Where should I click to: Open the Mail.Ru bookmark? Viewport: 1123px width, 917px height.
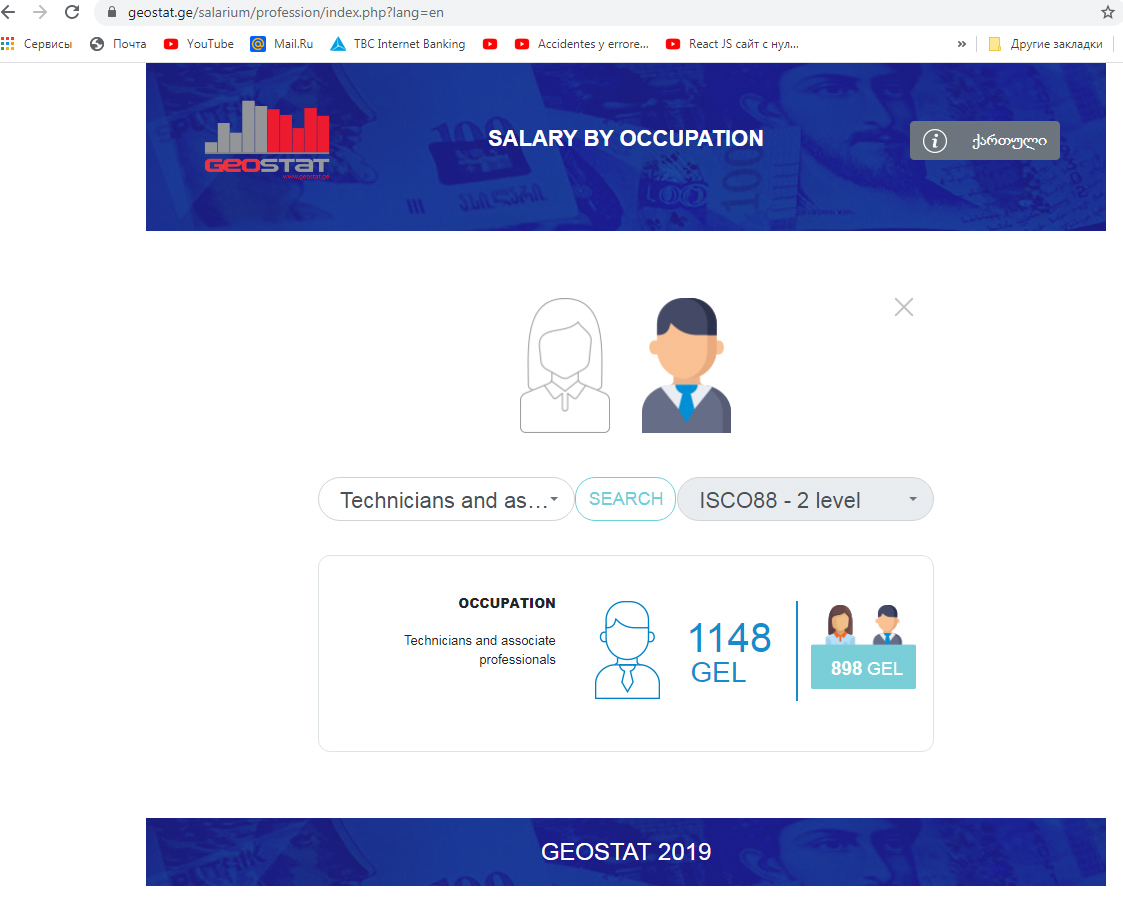tap(282, 44)
